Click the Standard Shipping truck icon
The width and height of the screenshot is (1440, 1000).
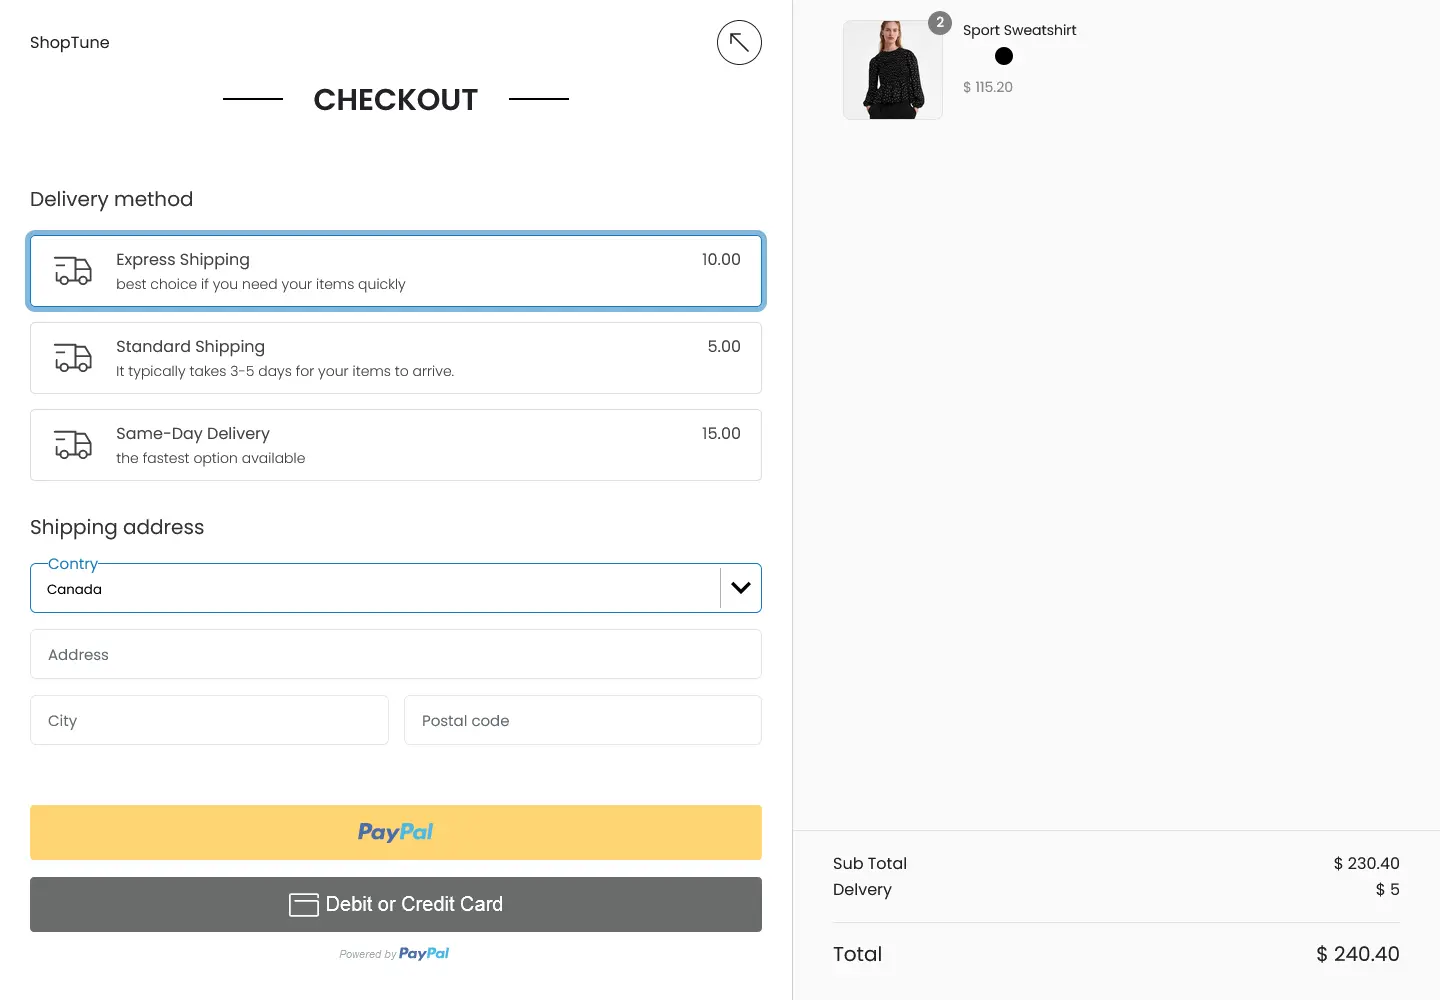coord(73,358)
